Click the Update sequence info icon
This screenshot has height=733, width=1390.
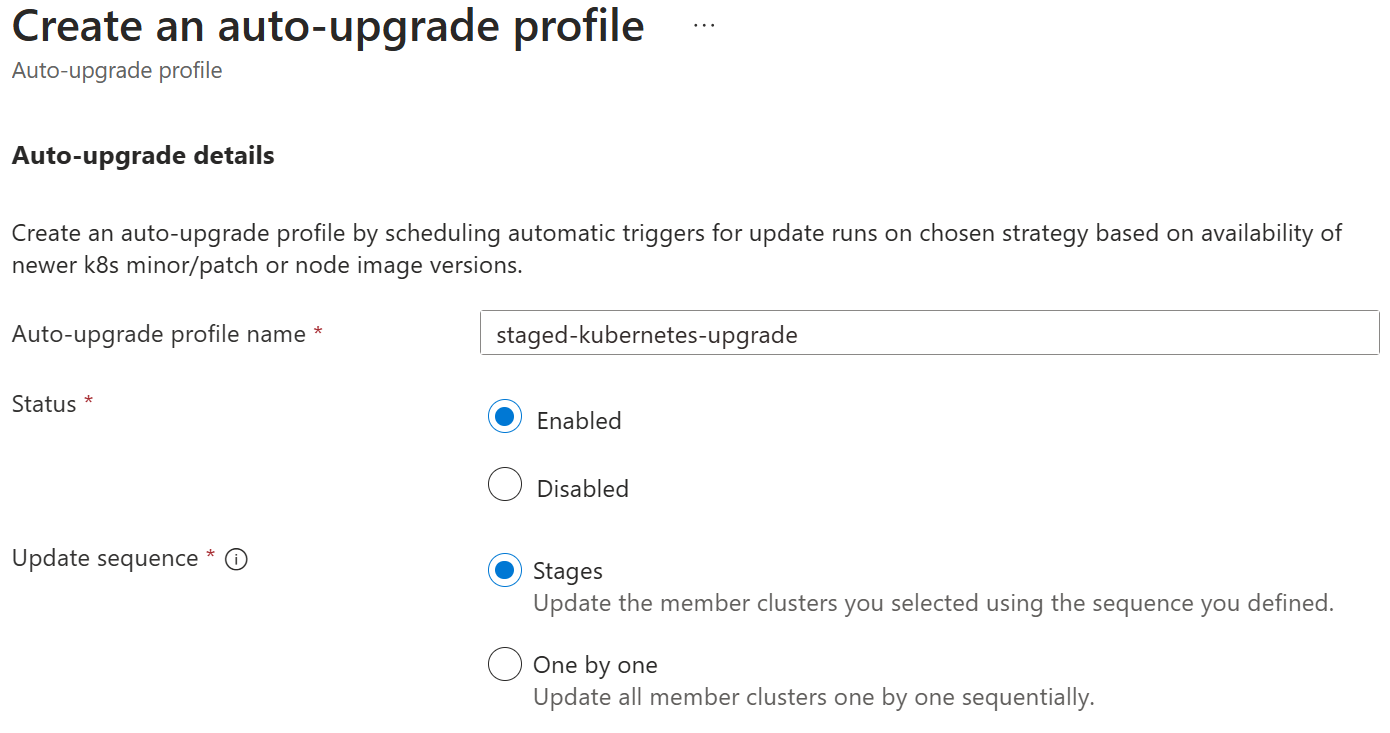point(236,560)
